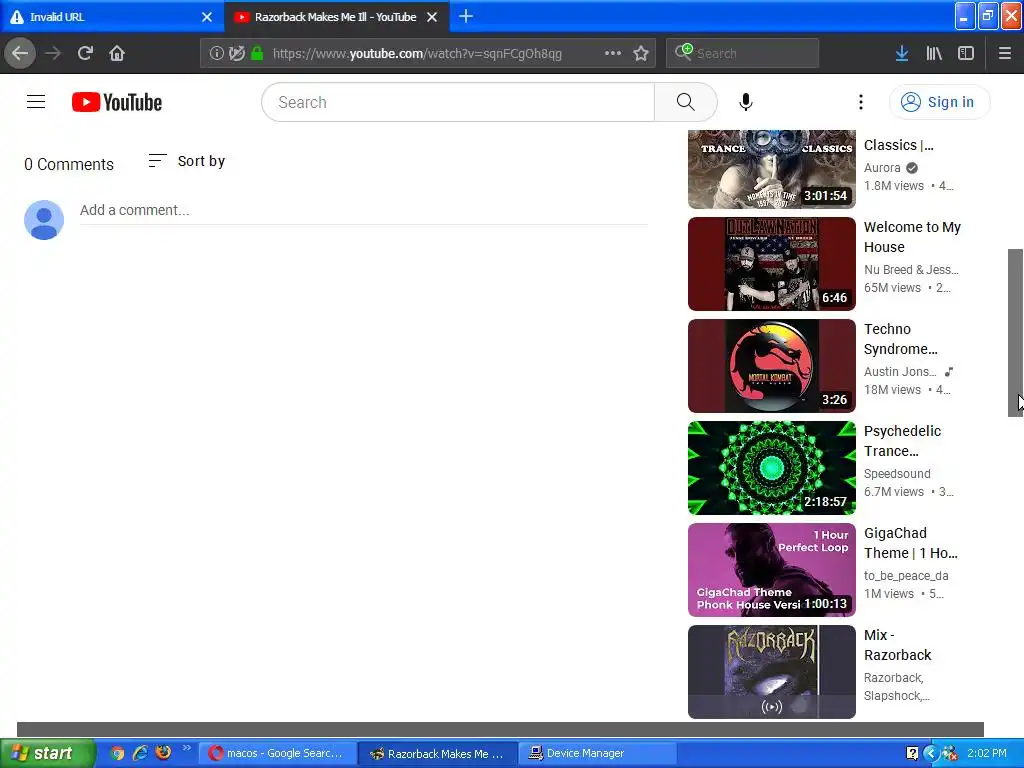Click the help question mark tray icon

(x=912, y=753)
